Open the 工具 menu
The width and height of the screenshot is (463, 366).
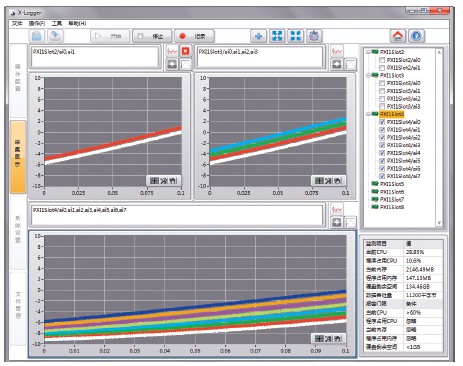[x=57, y=23]
